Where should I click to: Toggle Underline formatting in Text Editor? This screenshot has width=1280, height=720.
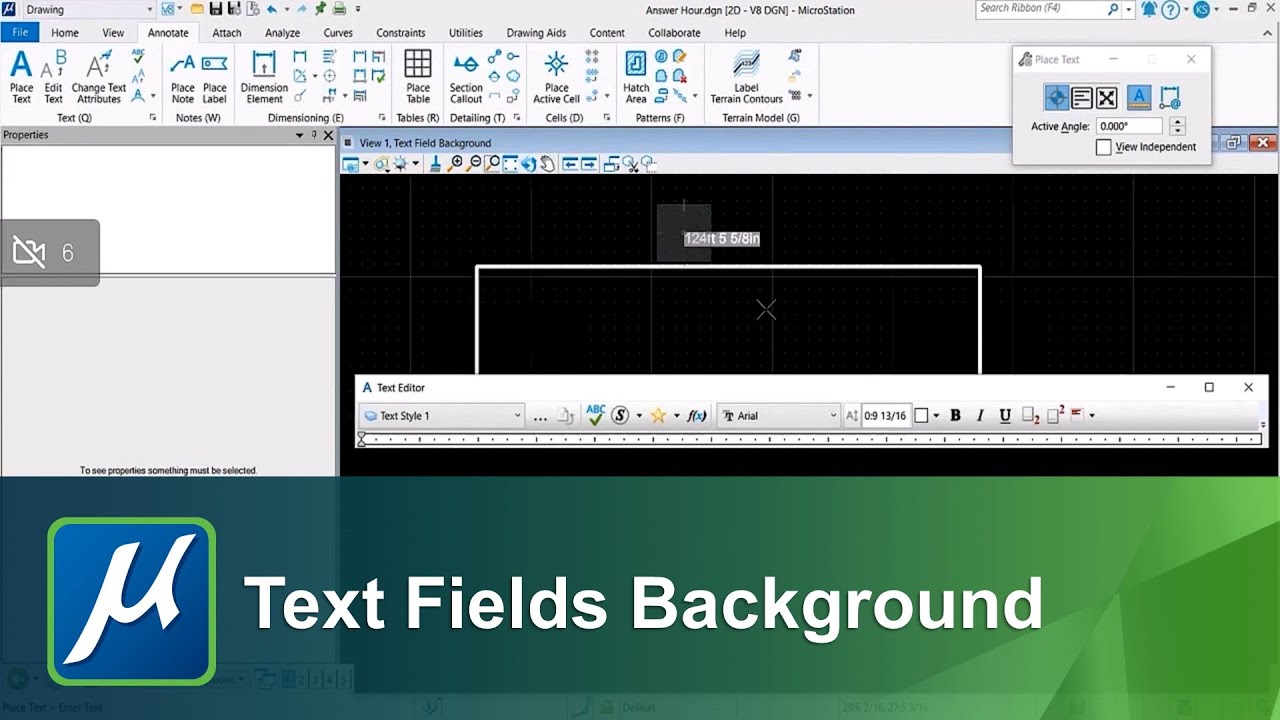[x=1005, y=416]
